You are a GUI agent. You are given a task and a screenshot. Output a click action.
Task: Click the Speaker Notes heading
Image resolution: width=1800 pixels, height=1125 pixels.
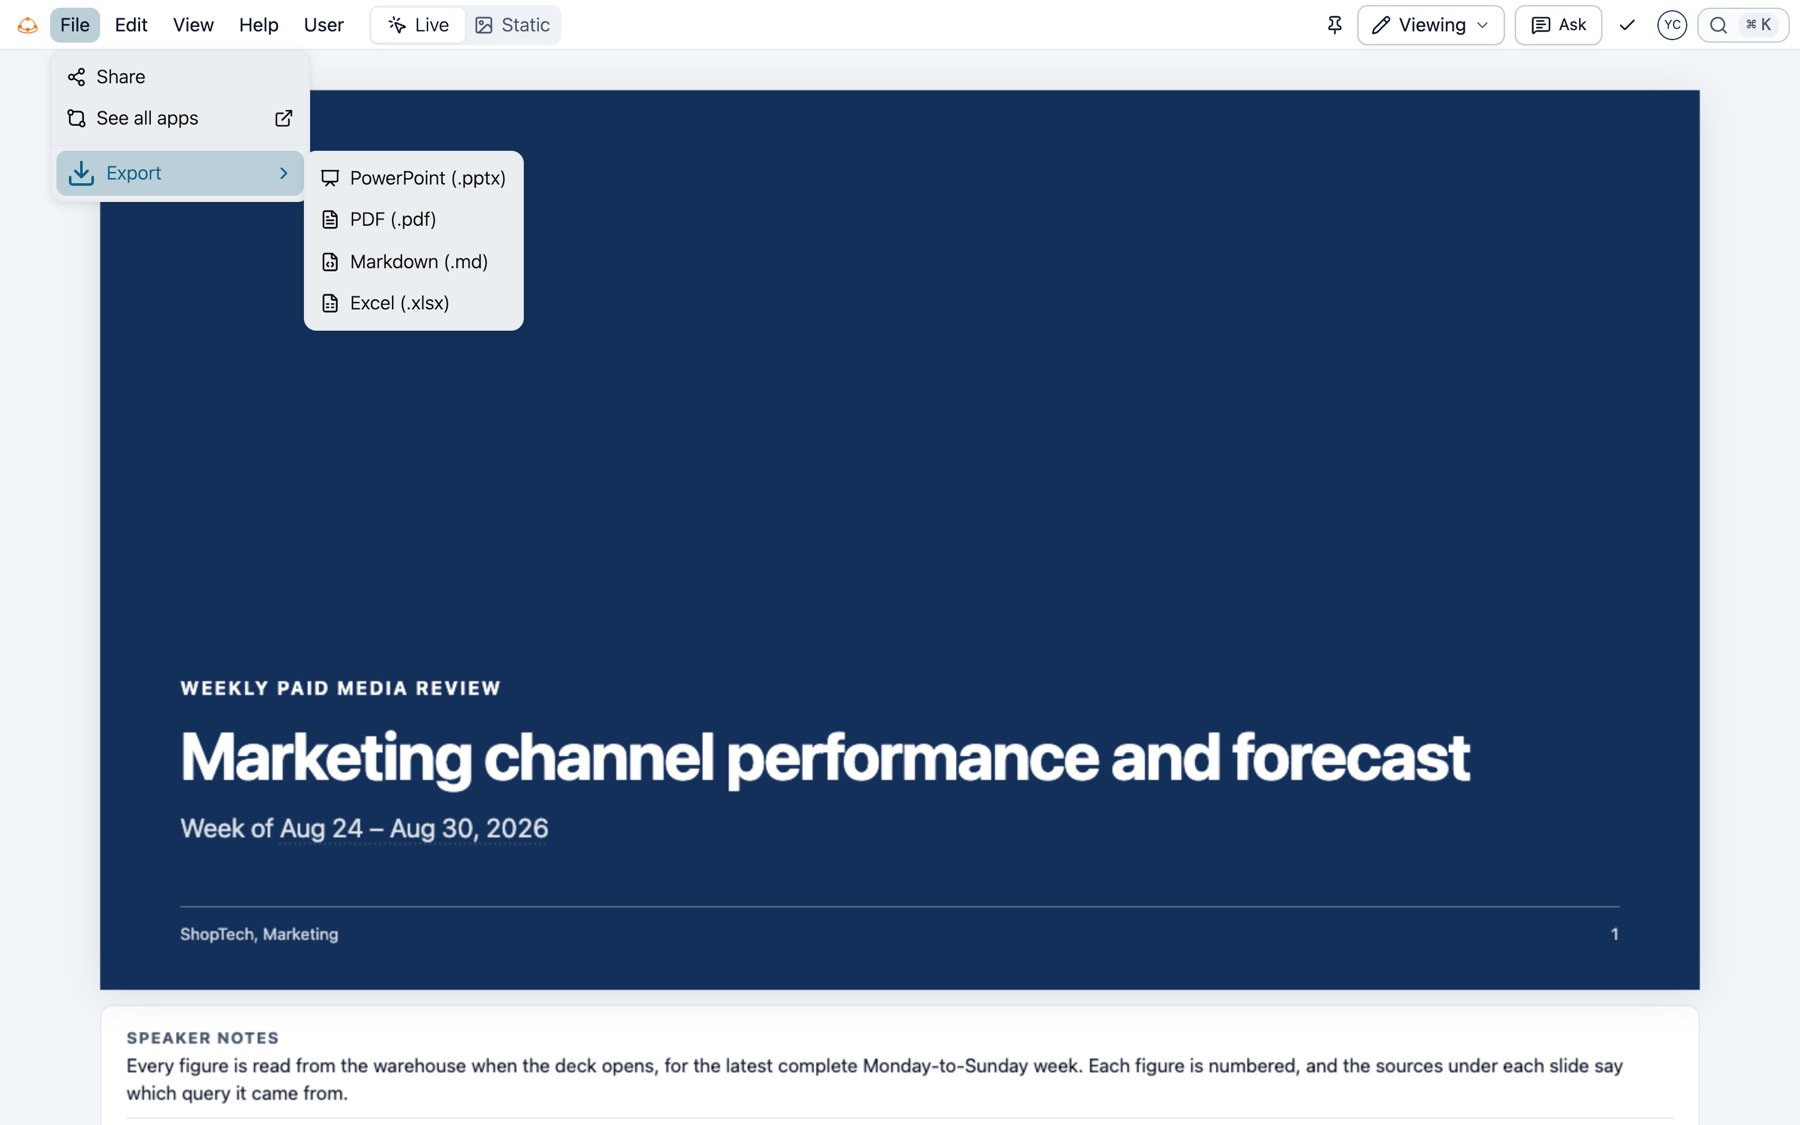pos(203,1038)
